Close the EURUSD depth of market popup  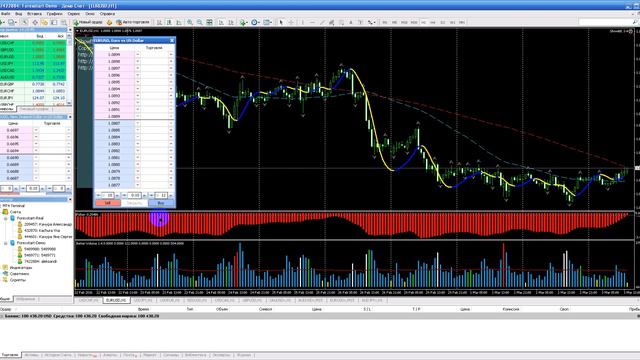(172, 40)
